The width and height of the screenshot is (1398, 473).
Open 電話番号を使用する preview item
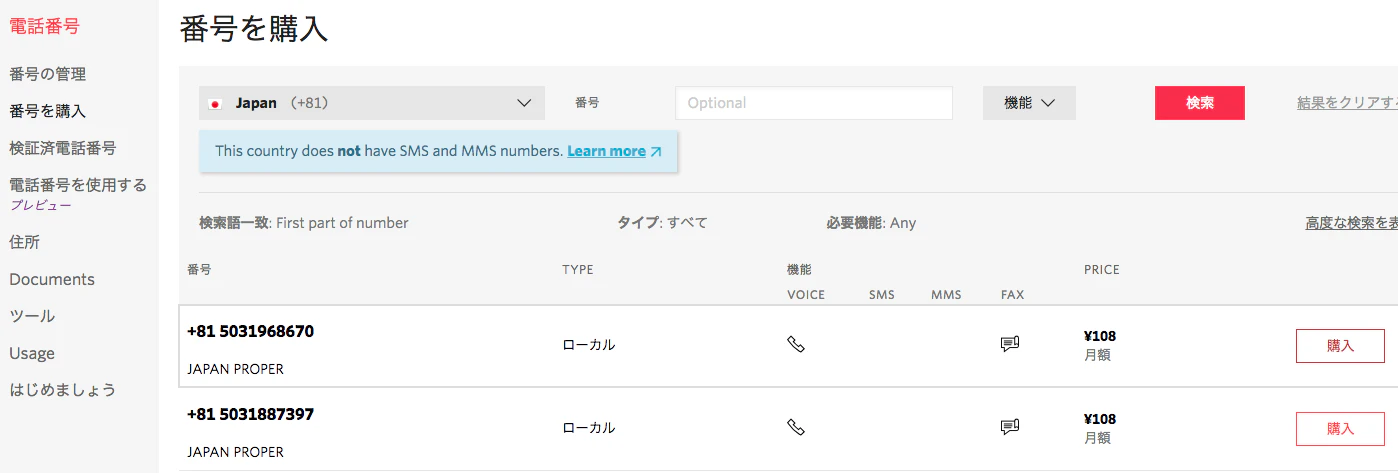tap(78, 185)
